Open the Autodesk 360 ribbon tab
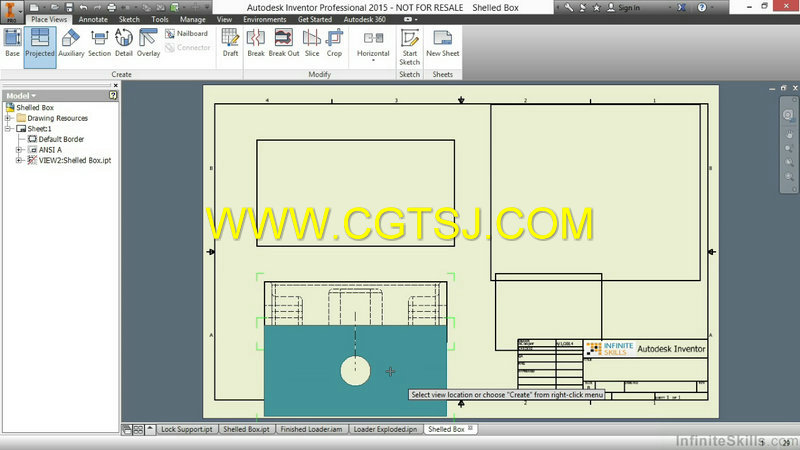800x450 pixels. (364, 19)
